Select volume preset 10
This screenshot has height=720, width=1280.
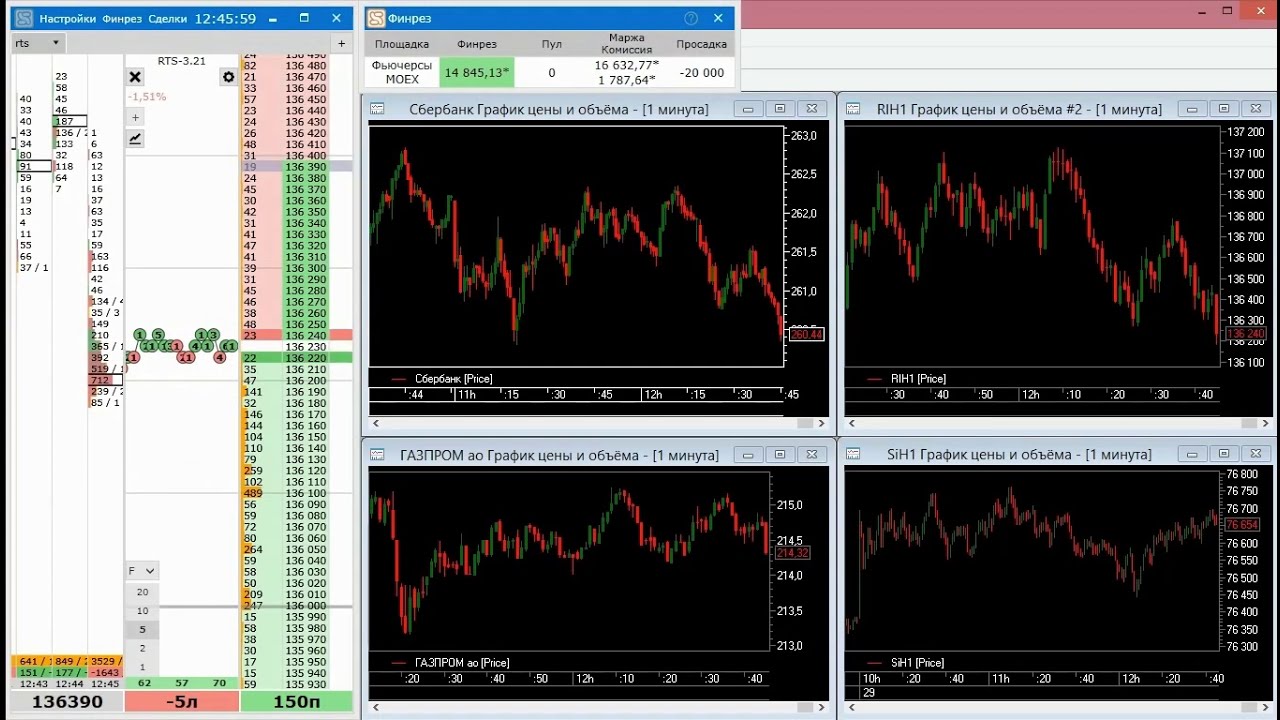142,611
